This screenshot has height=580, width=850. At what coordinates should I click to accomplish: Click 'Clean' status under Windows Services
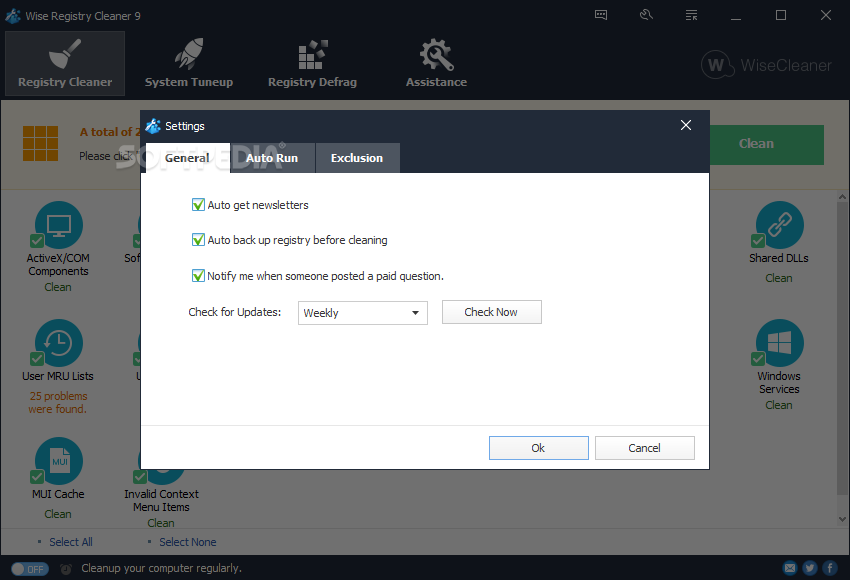(779, 405)
